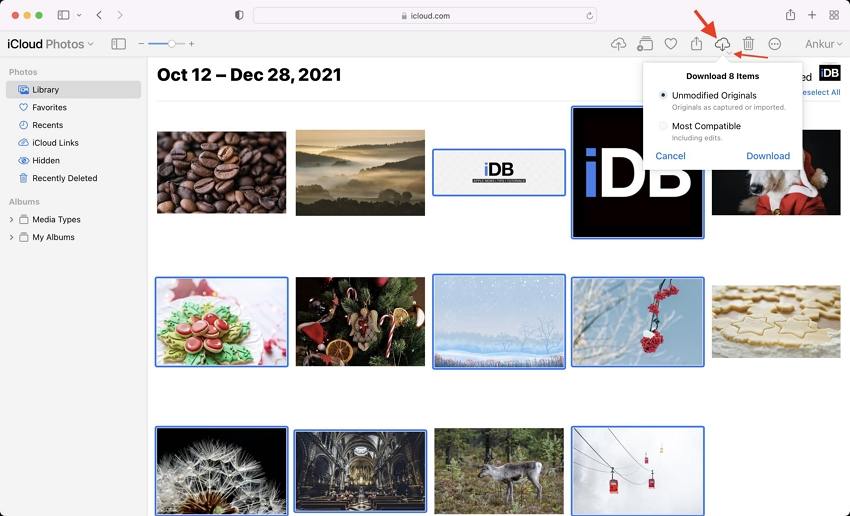Click the download cloud icon

pos(723,44)
